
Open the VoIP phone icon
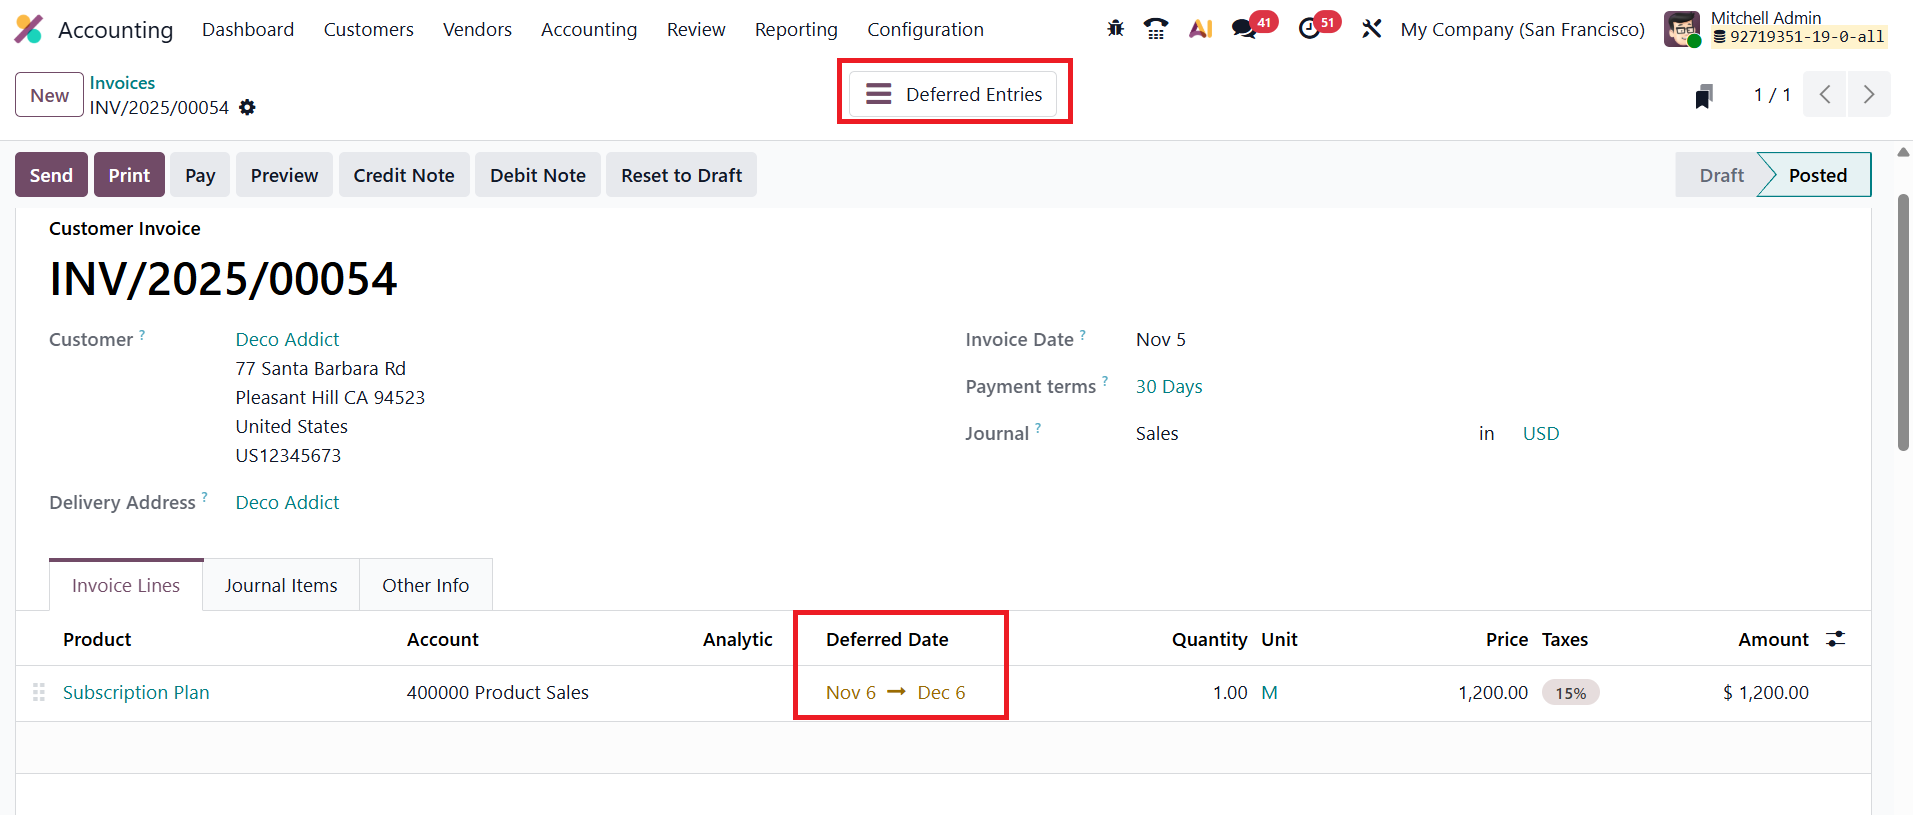click(x=1156, y=29)
